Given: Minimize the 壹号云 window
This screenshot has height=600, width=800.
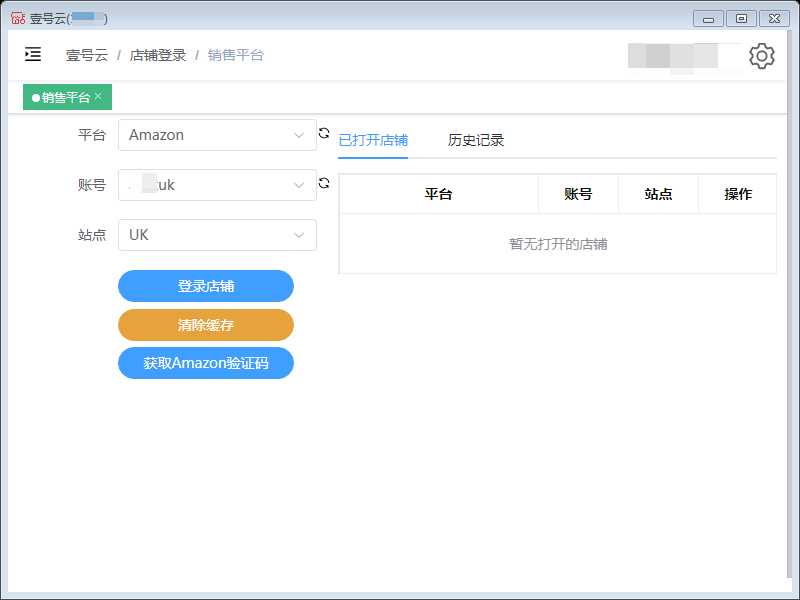Looking at the screenshot, I should tap(708, 19).
